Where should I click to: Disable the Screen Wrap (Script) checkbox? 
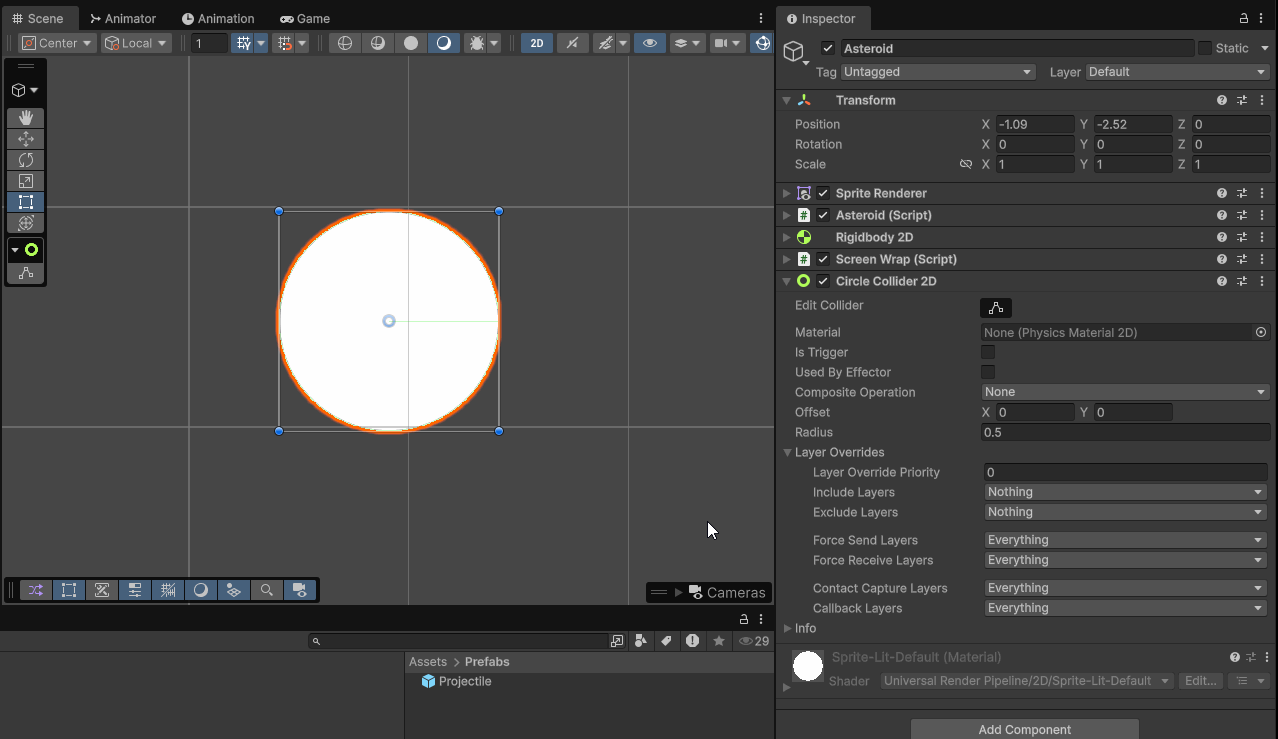823,259
